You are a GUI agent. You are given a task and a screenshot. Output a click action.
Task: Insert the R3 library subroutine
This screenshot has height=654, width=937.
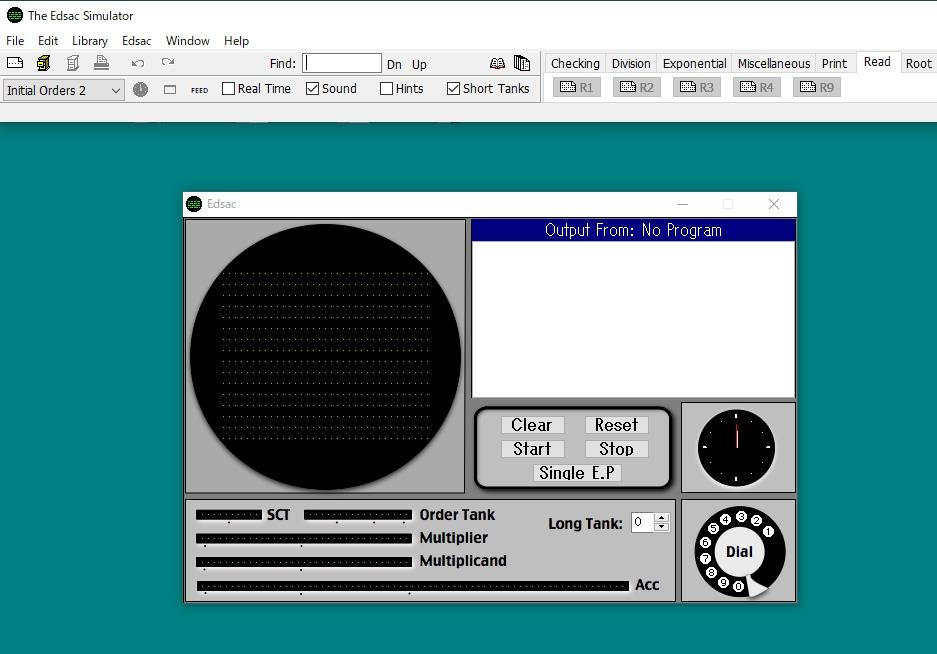(697, 87)
